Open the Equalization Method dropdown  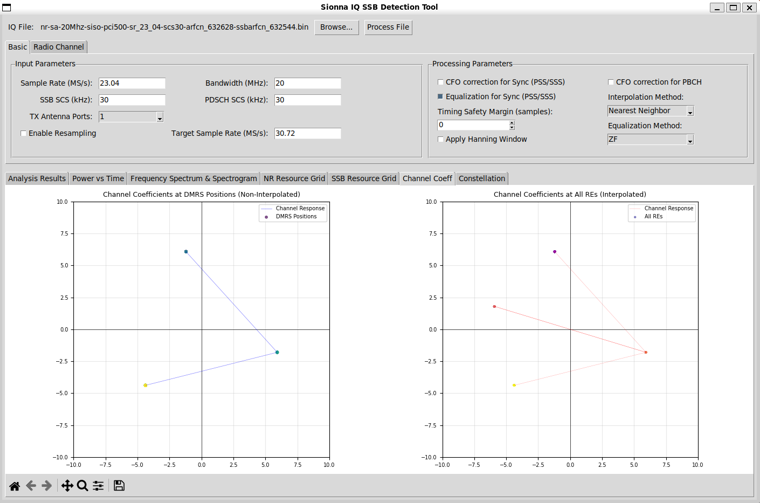coord(689,140)
